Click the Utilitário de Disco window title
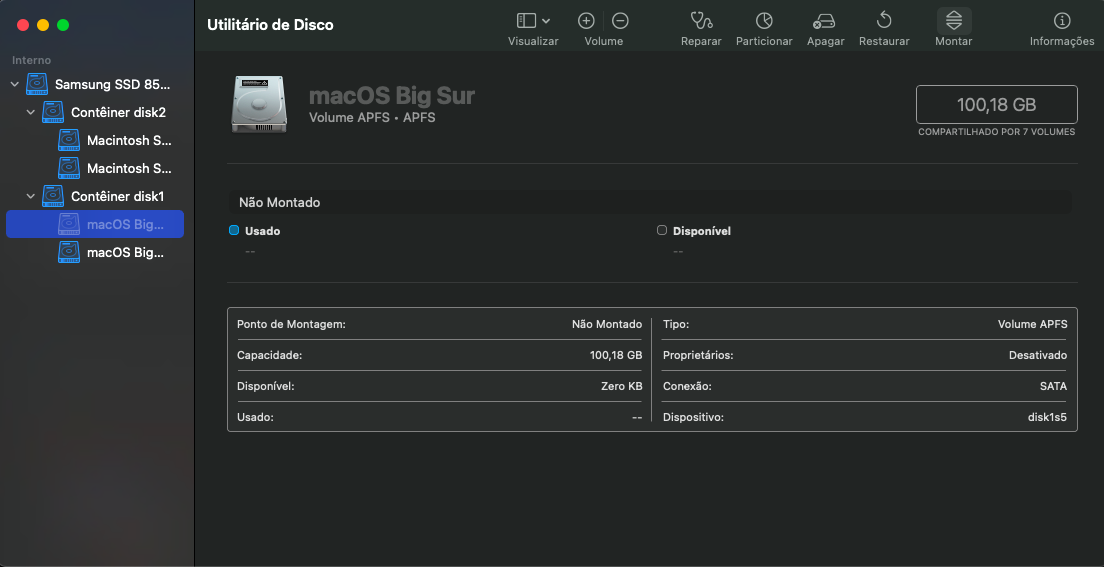Screen dimensions: 1104x567 click(x=270, y=25)
